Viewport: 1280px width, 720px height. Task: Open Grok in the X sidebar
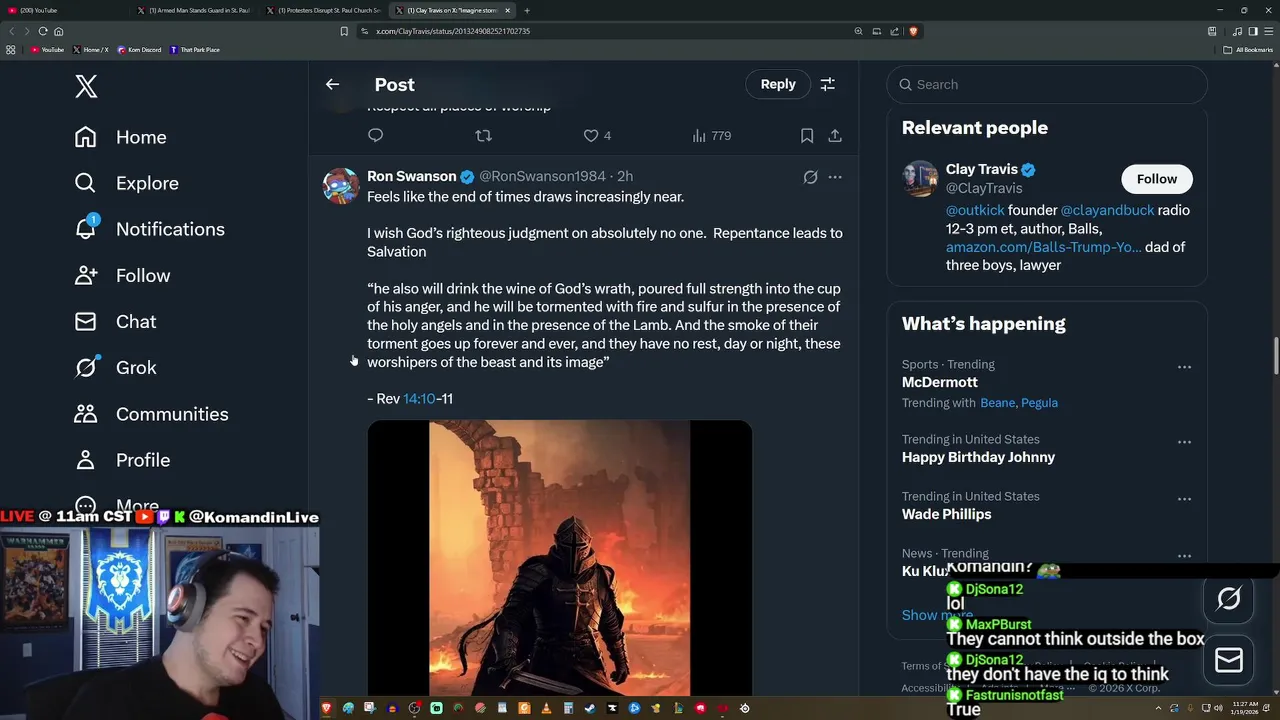coord(115,367)
